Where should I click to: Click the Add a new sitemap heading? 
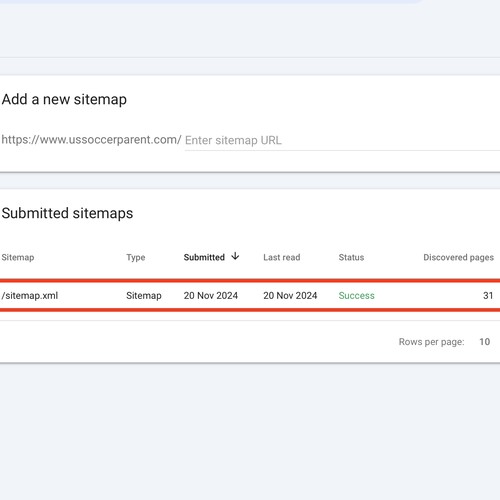(x=64, y=99)
